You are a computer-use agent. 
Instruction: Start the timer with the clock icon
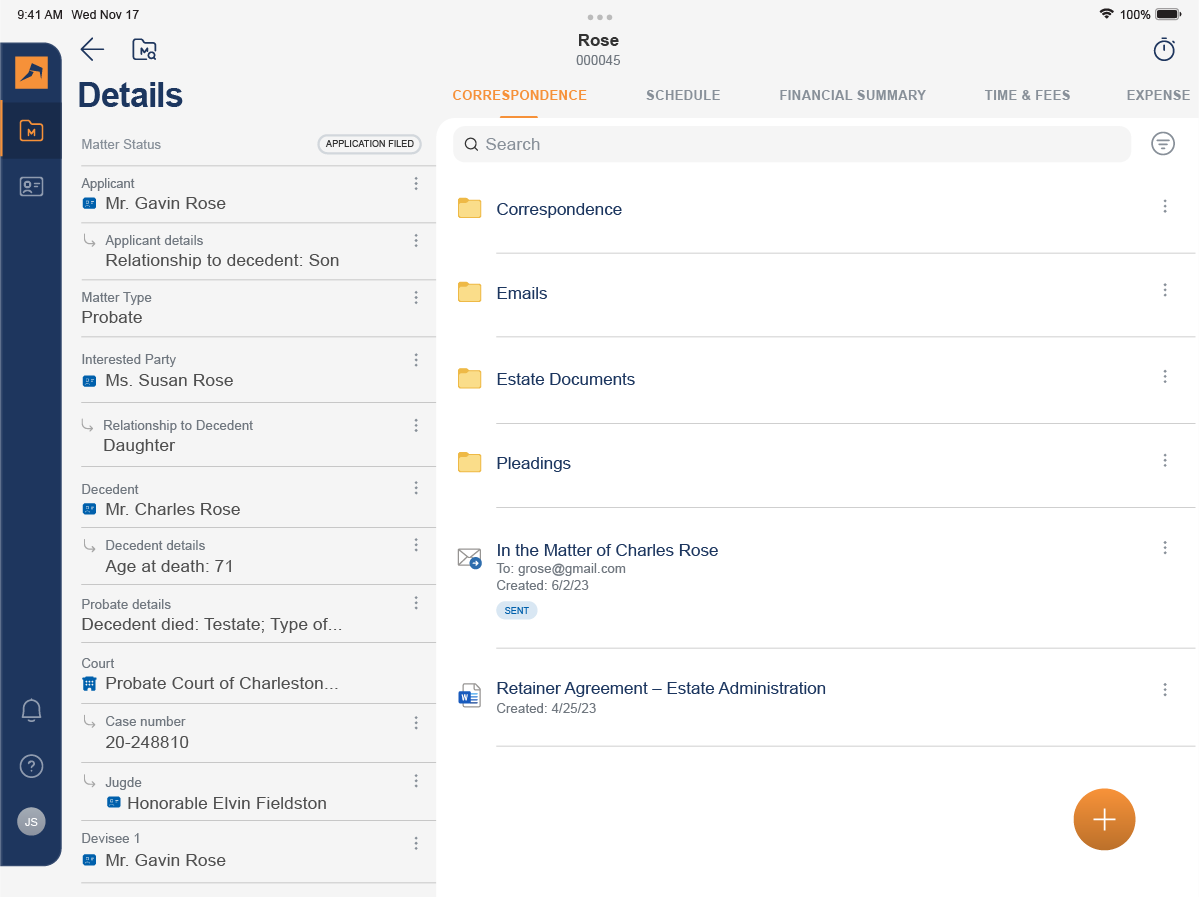(x=1163, y=49)
